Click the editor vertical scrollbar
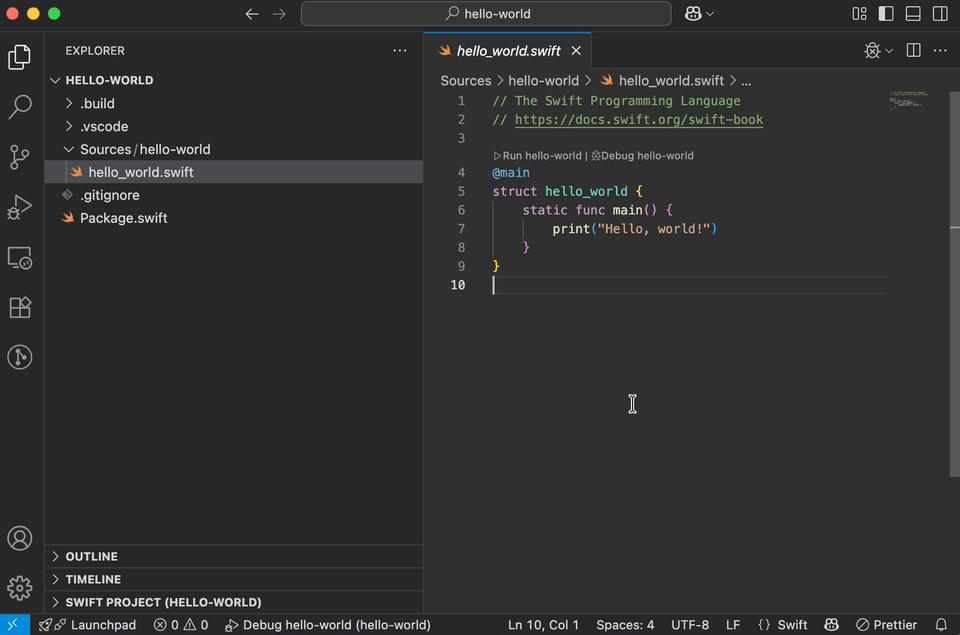This screenshot has width=960, height=635. point(954,284)
